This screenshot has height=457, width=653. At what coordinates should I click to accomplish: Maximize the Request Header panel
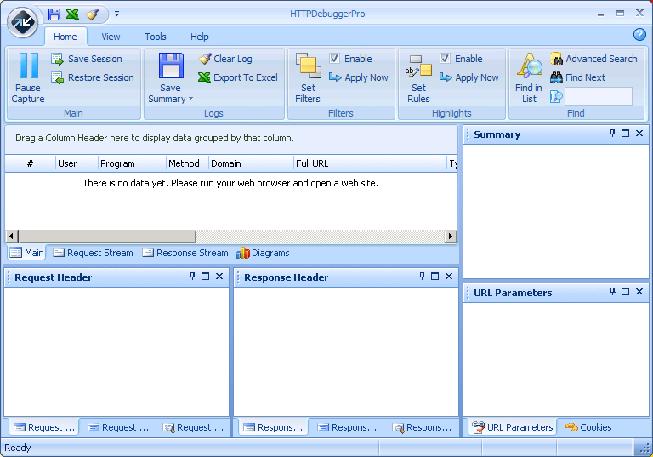pos(206,276)
